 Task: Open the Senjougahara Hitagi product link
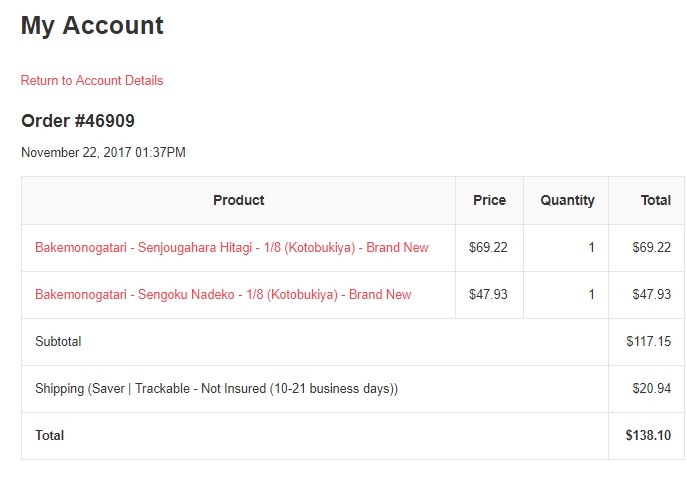point(231,248)
